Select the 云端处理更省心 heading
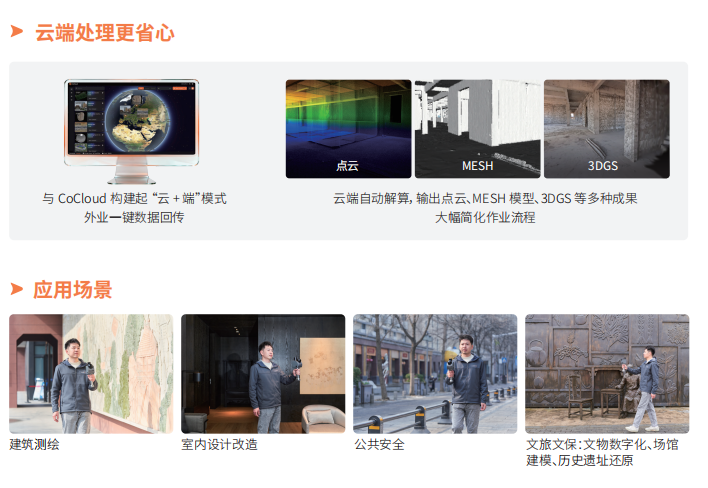The image size is (708, 488). (x=104, y=32)
